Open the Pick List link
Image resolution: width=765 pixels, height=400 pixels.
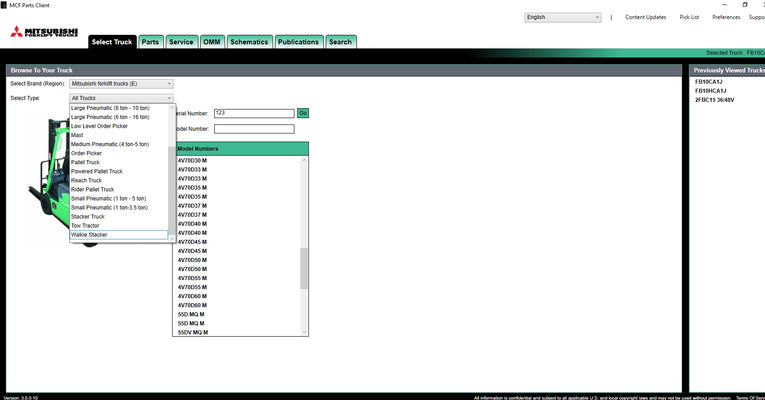click(689, 17)
